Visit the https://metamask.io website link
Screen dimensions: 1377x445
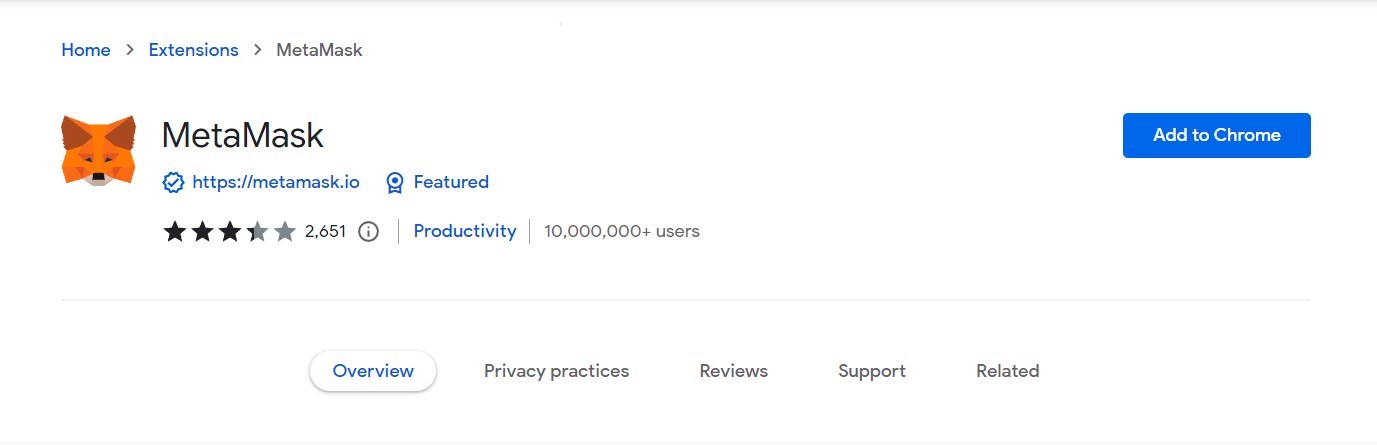pyautogui.click(x=275, y=182)
